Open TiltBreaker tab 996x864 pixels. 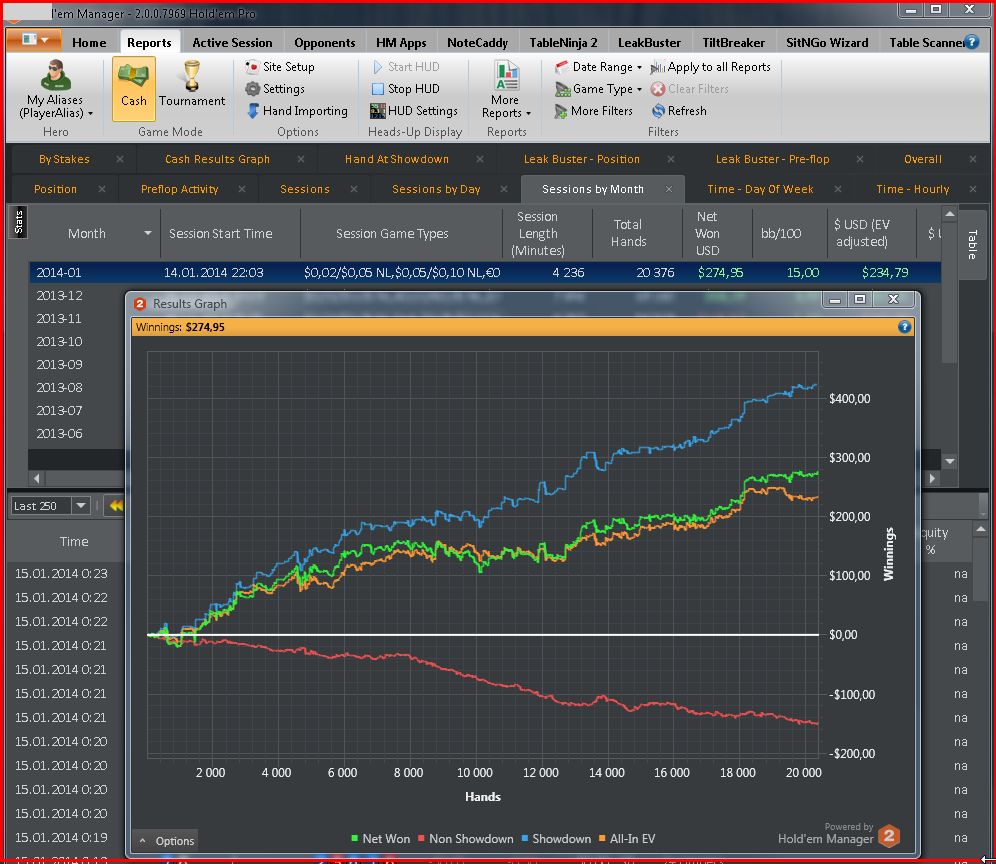[733, 43]
